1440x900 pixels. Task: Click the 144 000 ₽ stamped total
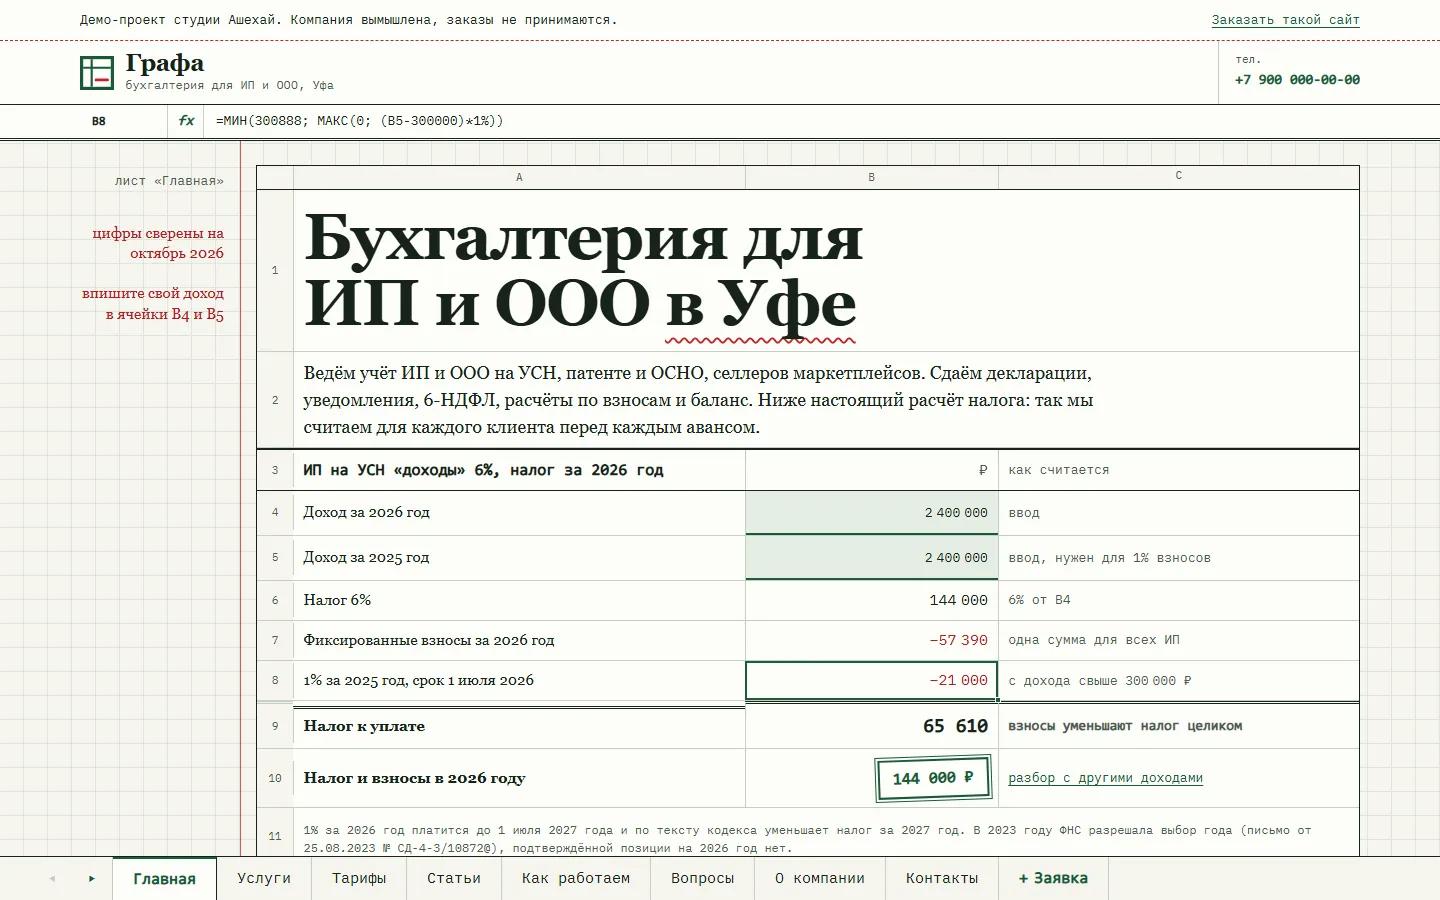(934, 778)
